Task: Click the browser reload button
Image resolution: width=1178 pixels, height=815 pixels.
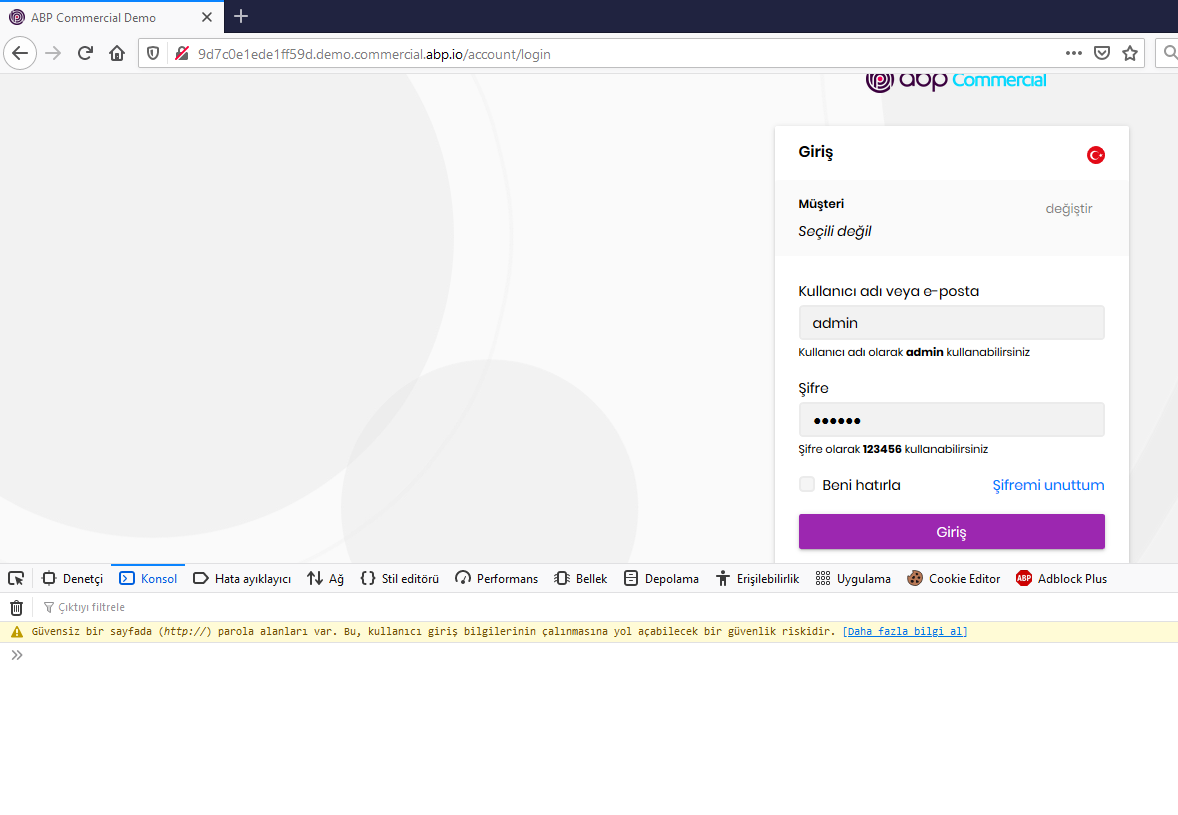Action: pos(85,54)
